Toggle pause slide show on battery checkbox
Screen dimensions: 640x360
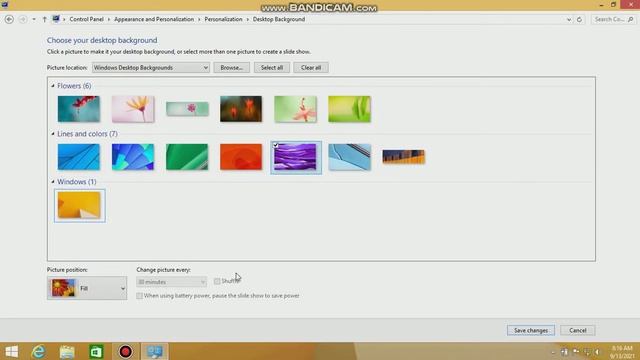(x=140, y=296)
